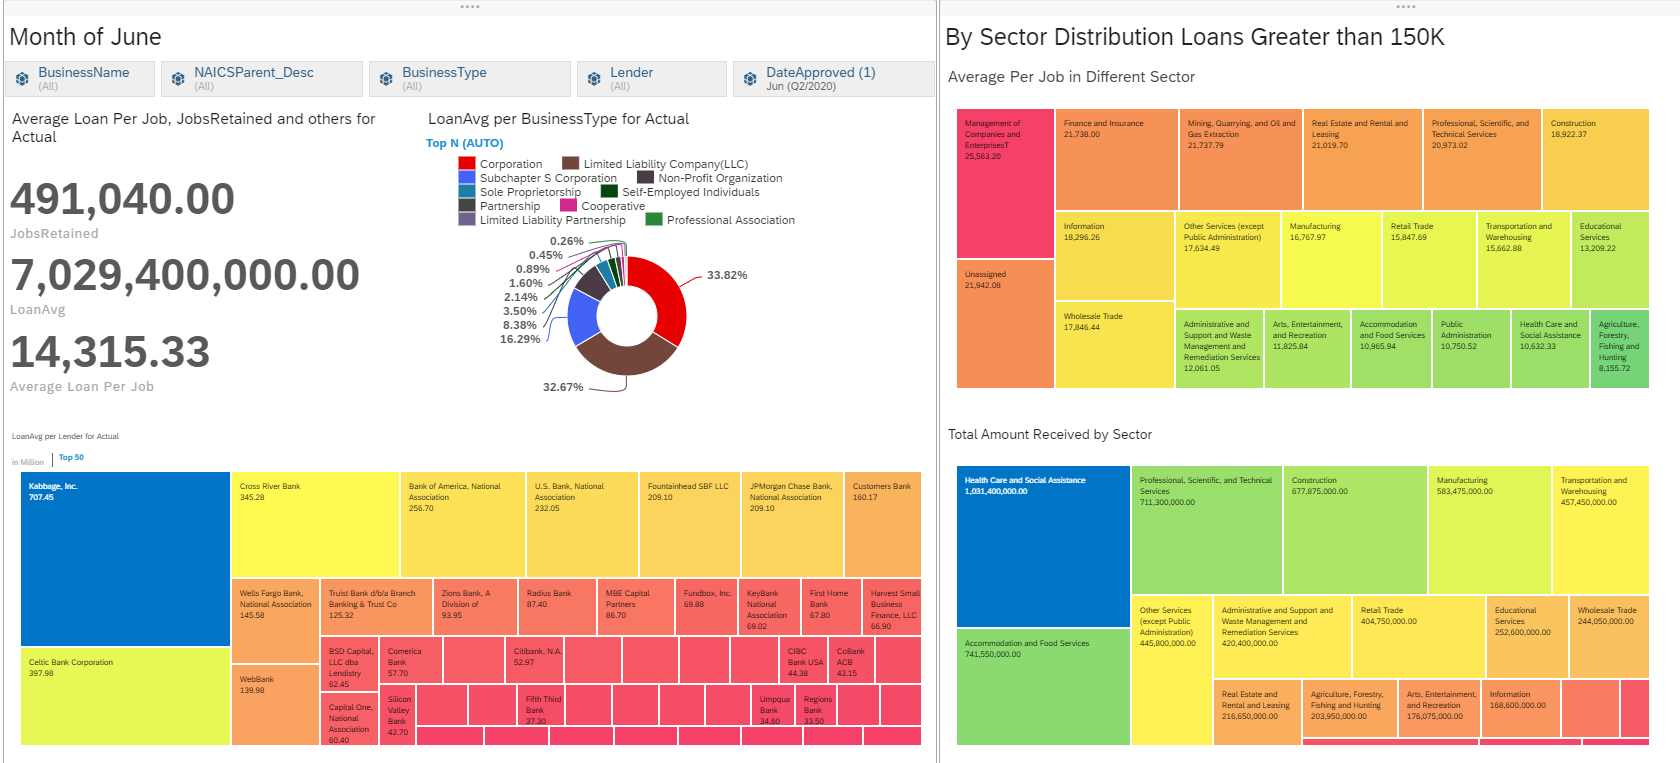Toggle Professional Association green legend swatch

(x=654, y=220)
